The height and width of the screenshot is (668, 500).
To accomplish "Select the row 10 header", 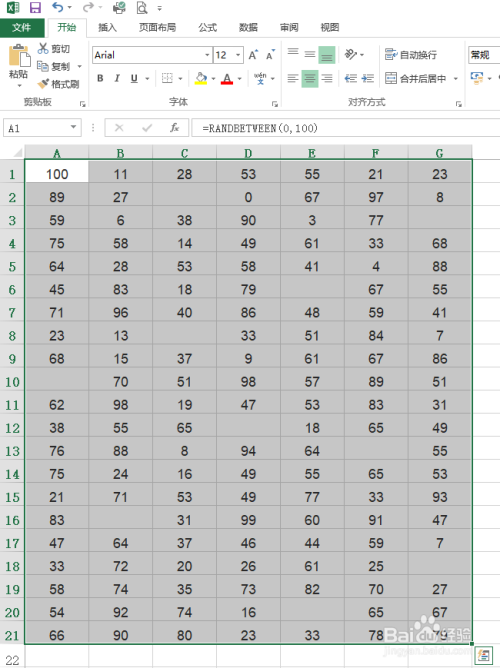I will click(x=12, y=382).
